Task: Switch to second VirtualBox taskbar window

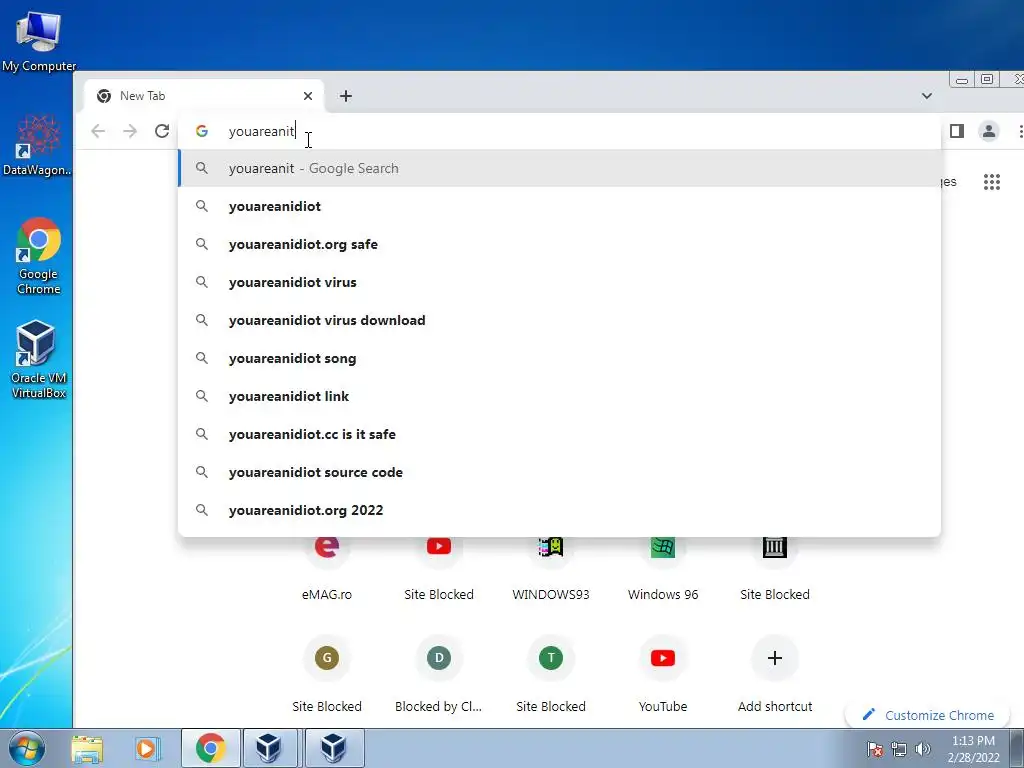Action: tap(333, 748)
